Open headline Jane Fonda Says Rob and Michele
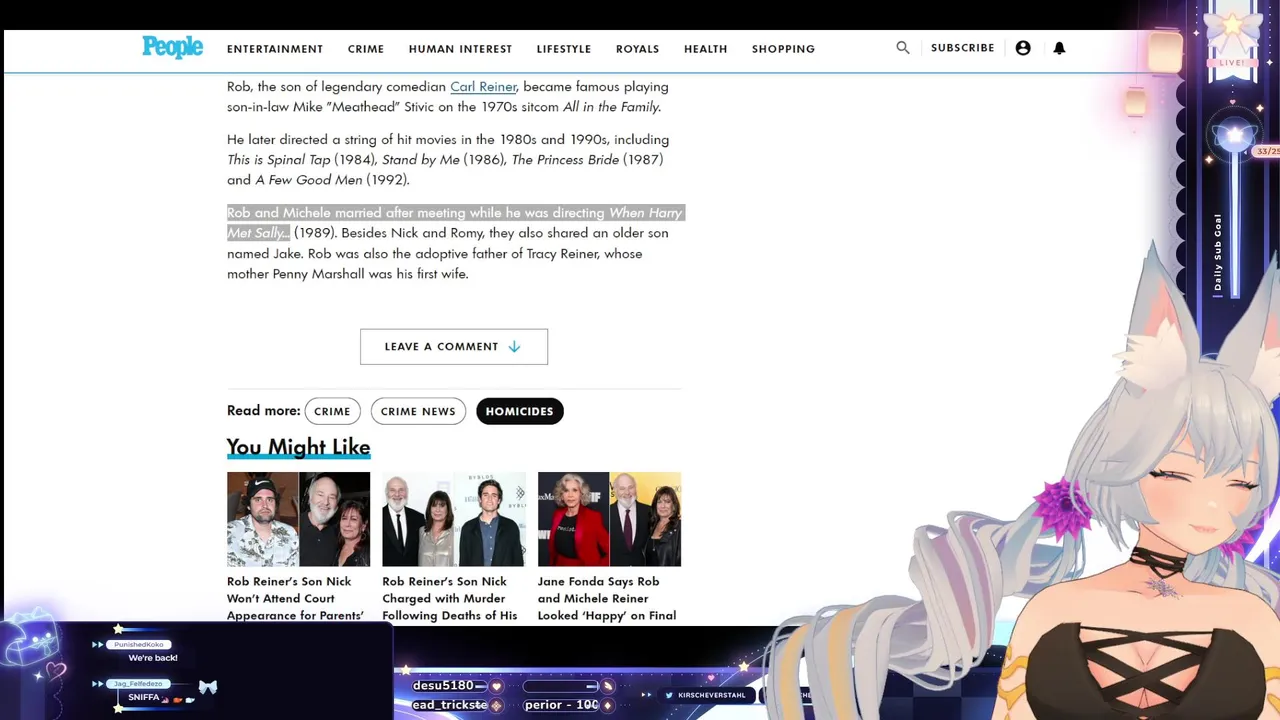The width and height of the screenshot is (1280, 720). [x=607, y=598]
